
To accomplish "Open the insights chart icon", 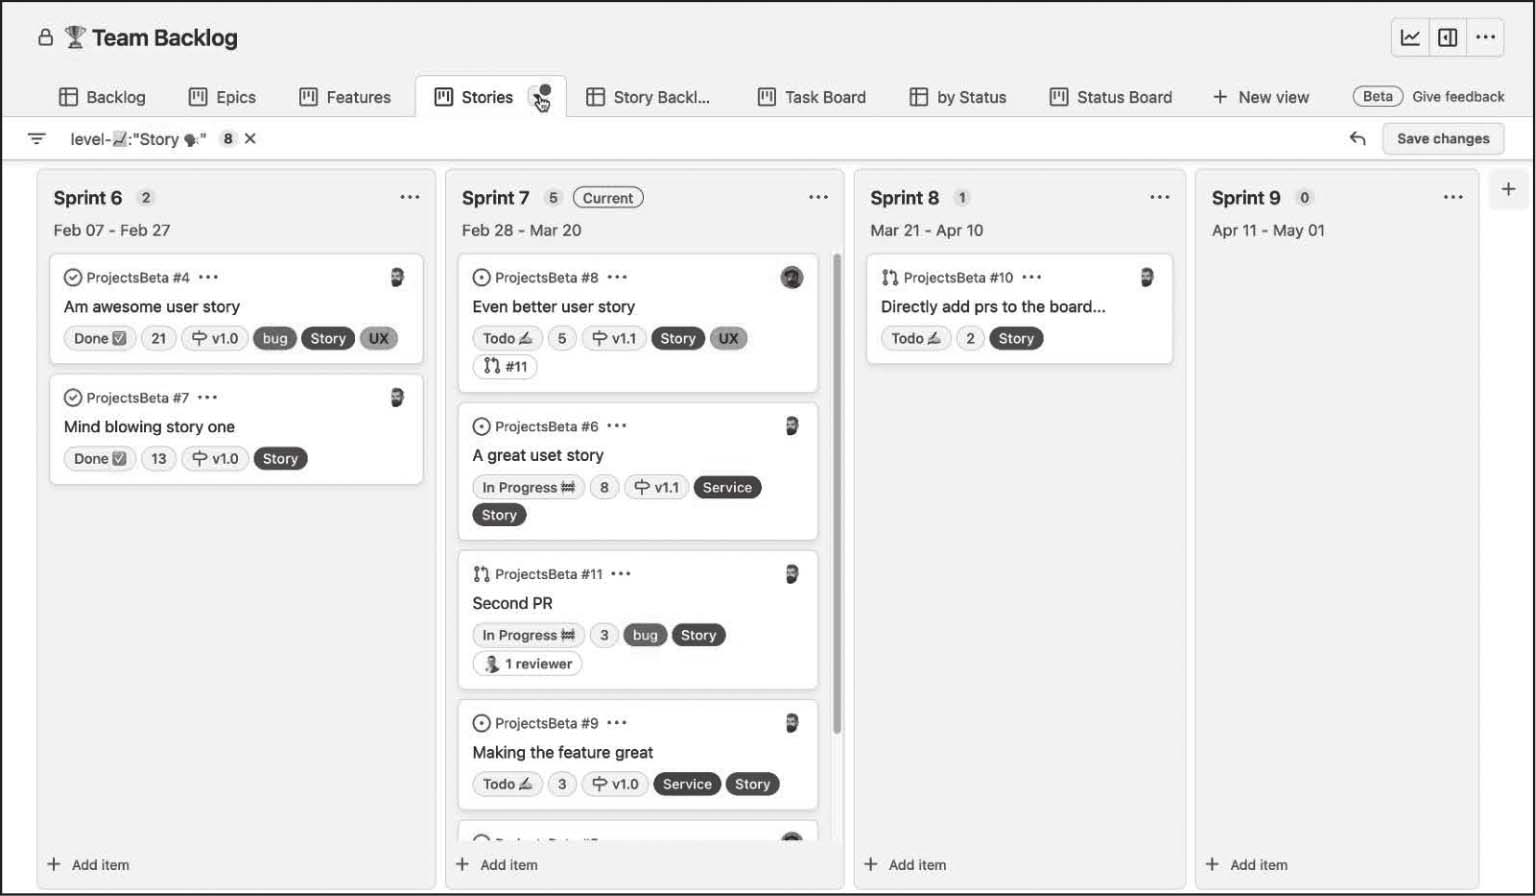I will (1410, 38).
